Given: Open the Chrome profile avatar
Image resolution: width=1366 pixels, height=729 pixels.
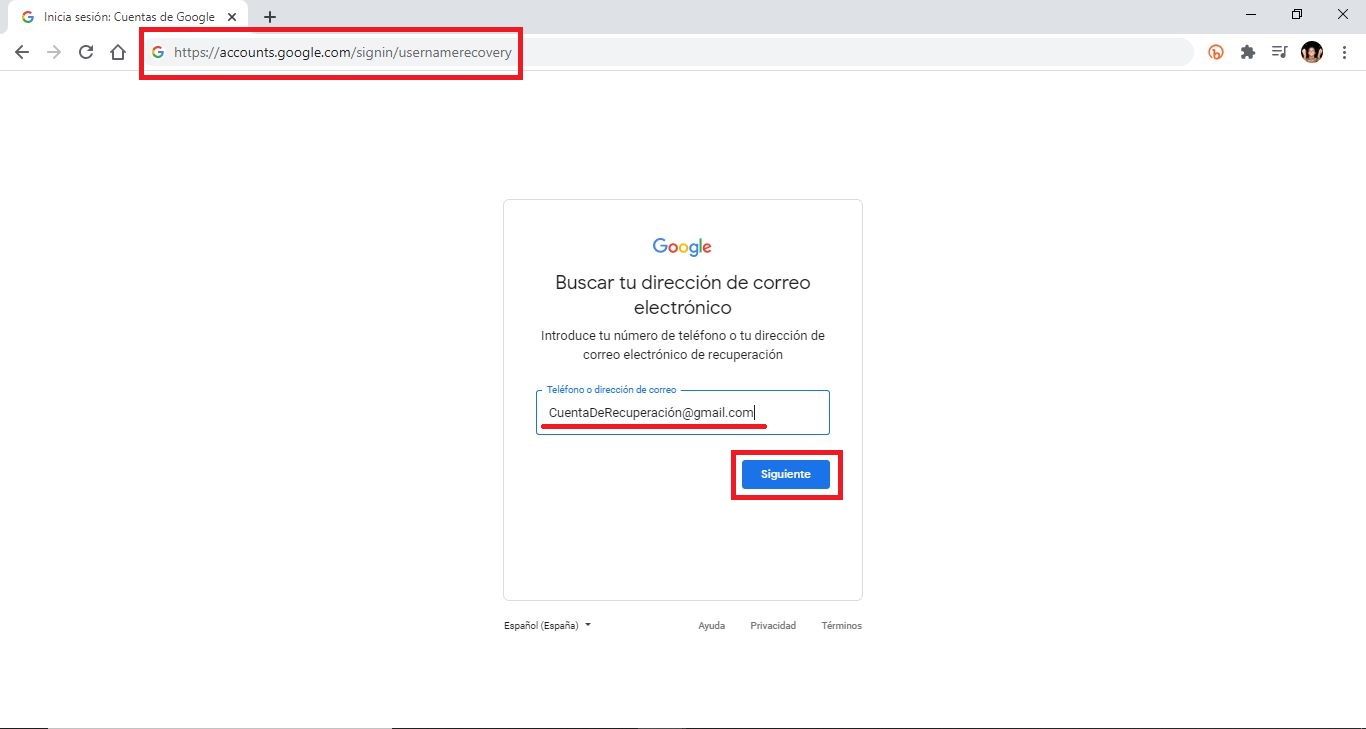Looking at the screenshot, I should tap(1312, 52).
